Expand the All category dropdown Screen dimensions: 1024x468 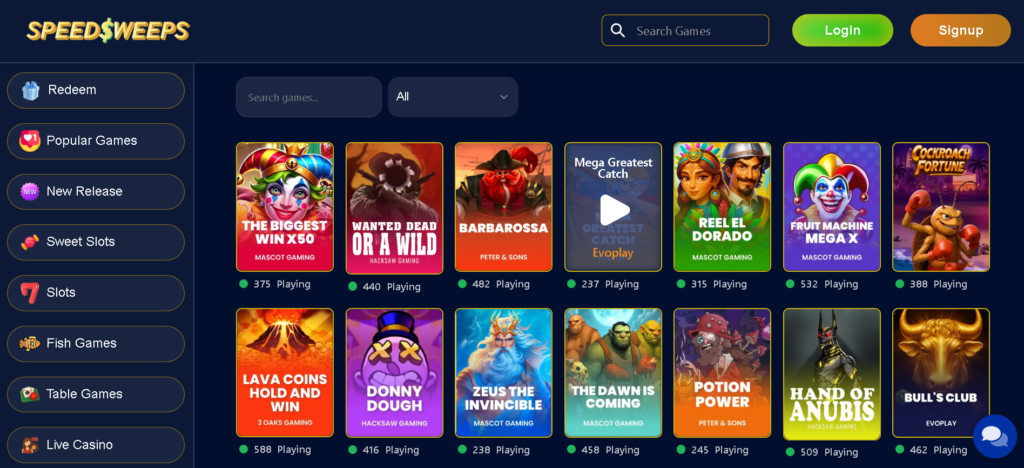pyautogui.click(x=453, y=97)
